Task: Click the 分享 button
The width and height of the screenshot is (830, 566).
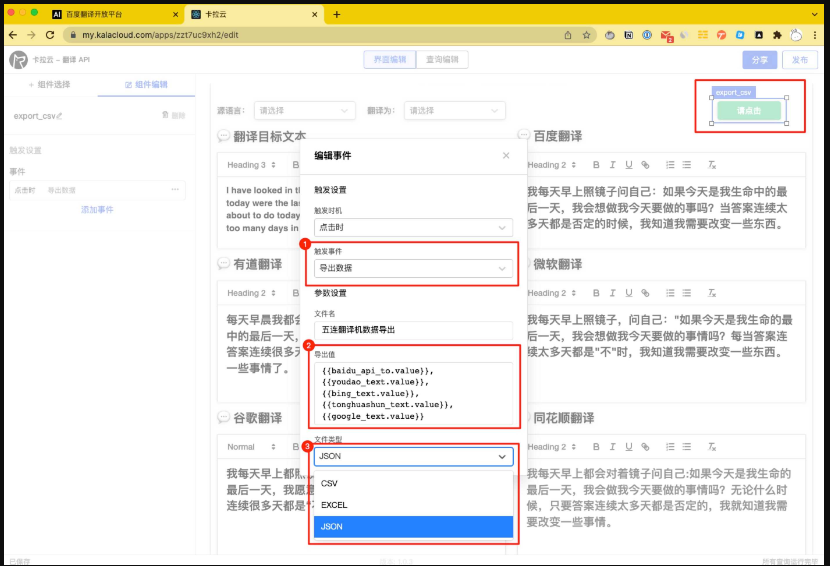Action: pos(760,60)
